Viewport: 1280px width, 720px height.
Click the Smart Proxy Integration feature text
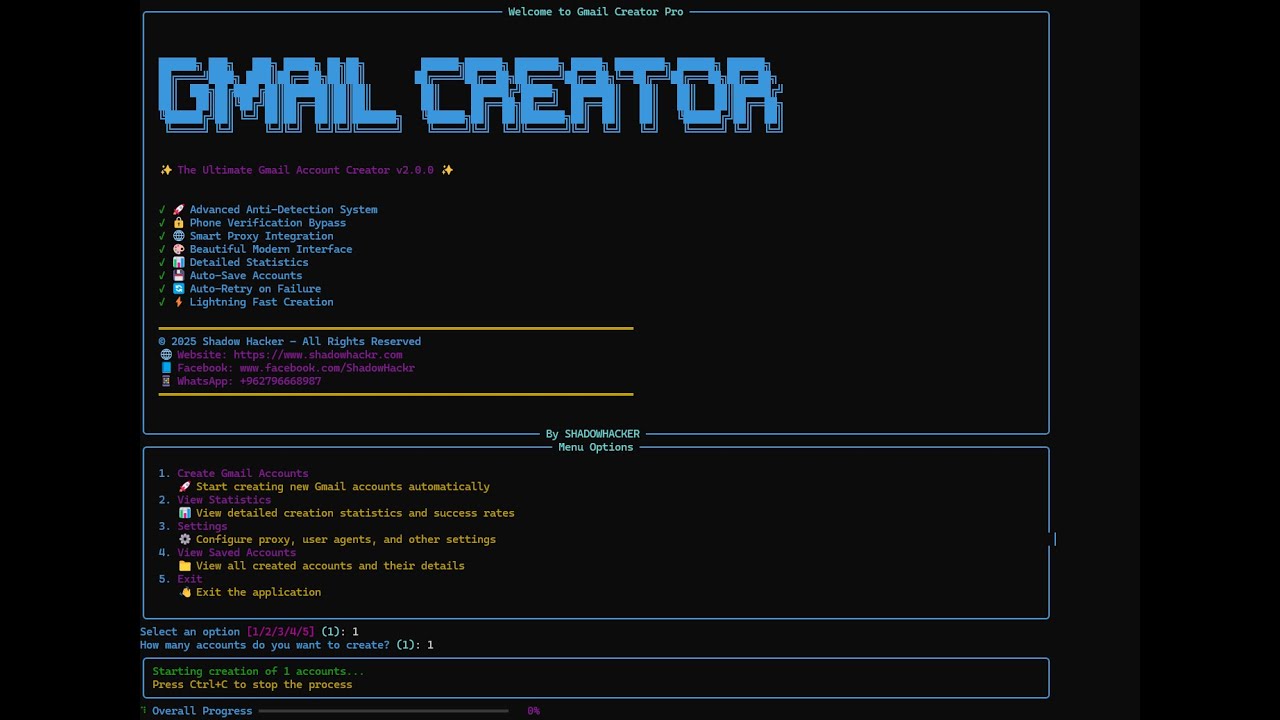(262, 236)
